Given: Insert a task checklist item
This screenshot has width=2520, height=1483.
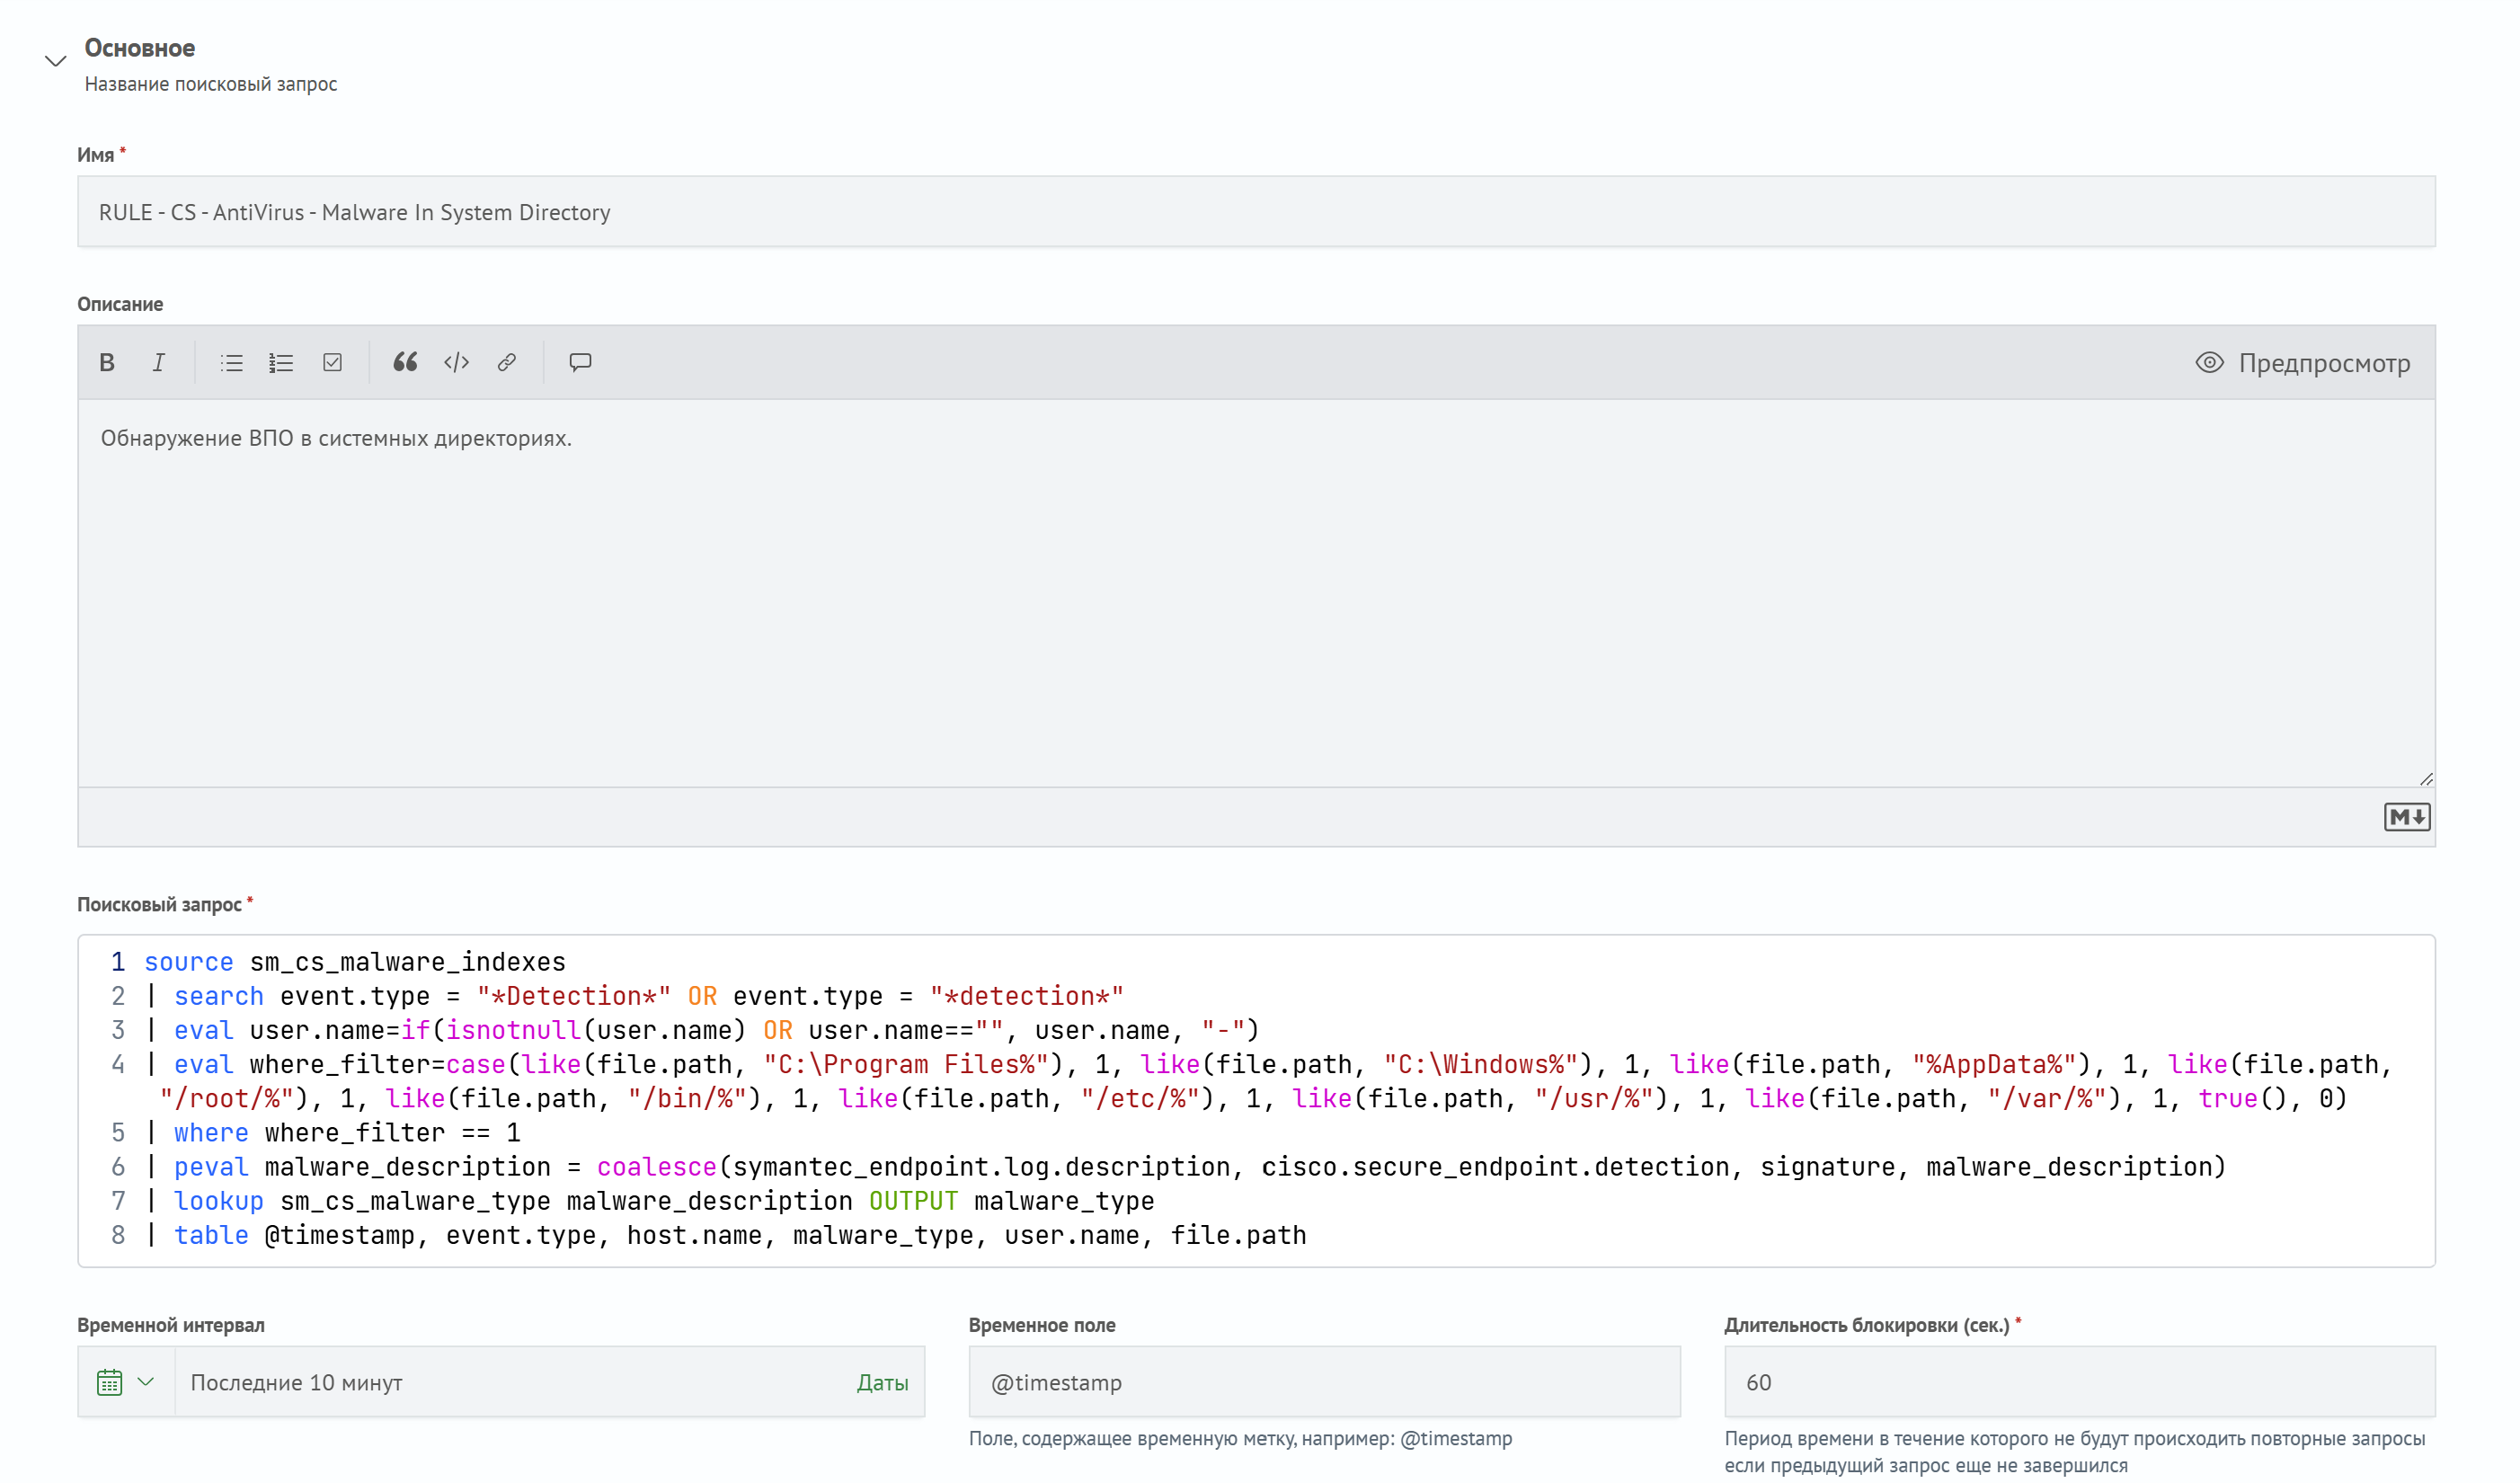Looking at the screenshot, I should coord(333,363).
